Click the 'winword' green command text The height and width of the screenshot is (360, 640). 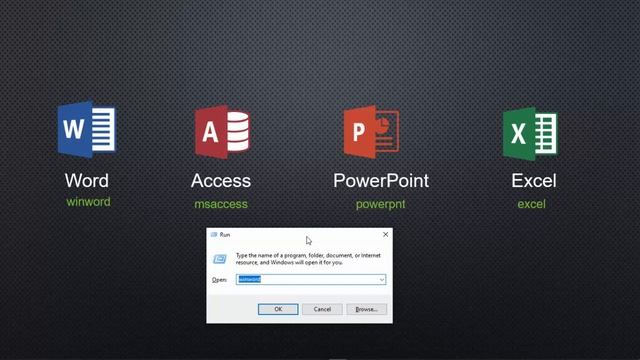click(x=88, y=202)
